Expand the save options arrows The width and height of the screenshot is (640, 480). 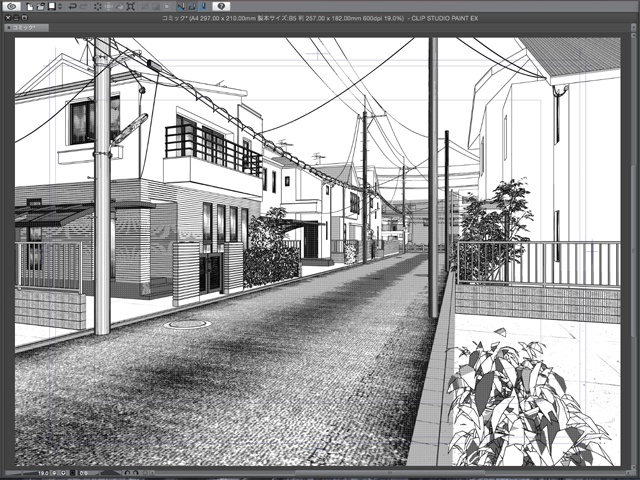tap(60, 6)
